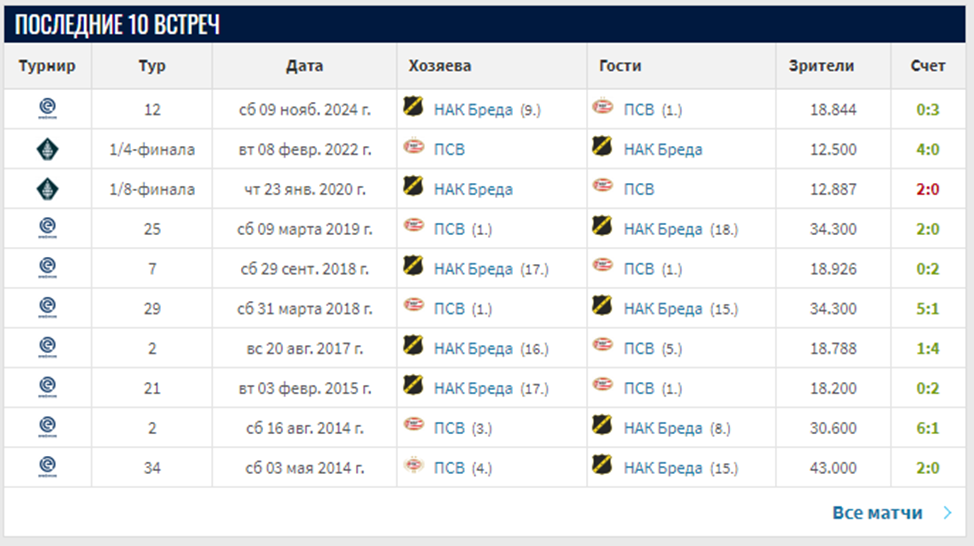Click the cup tournament icon in the 1/8-финала row
974x546 pixels.
coord(46,189)
